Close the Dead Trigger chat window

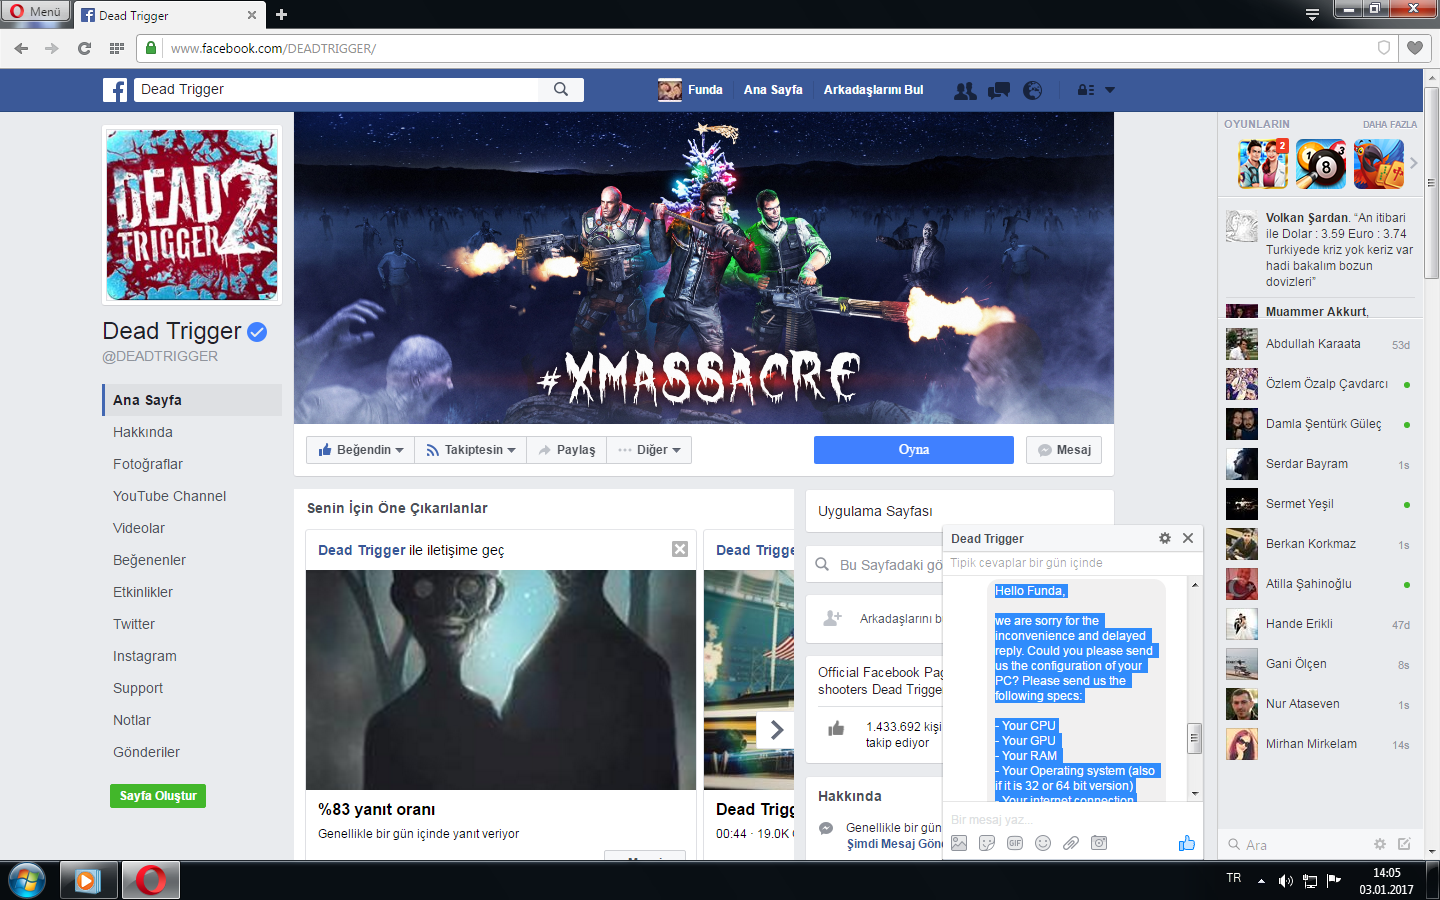(x=1188, y=538)
